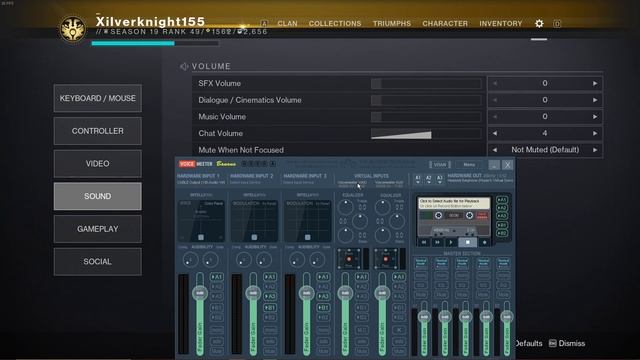Click the Music Volume slider bar
Image resolution: width=640 pixels, height=360 pixels.
[426, 117]
